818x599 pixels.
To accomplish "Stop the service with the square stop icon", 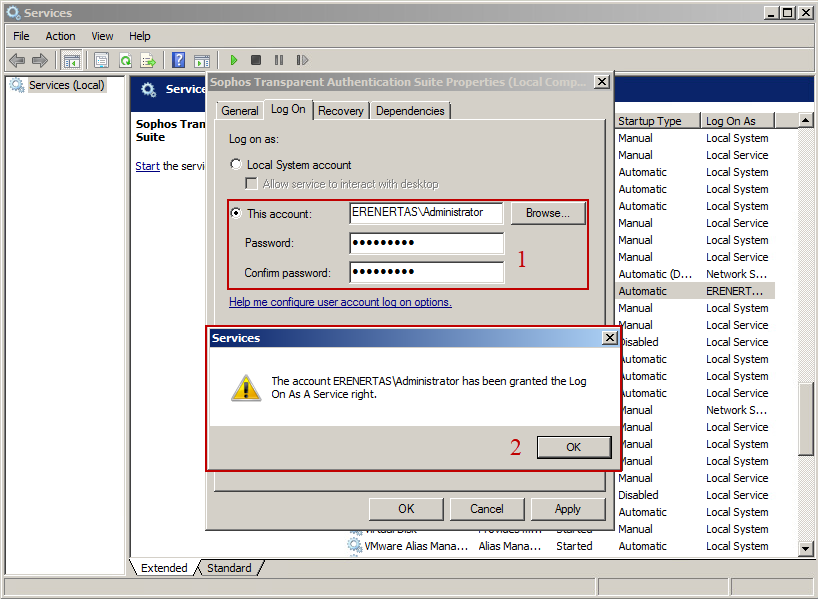I will 256,61.
